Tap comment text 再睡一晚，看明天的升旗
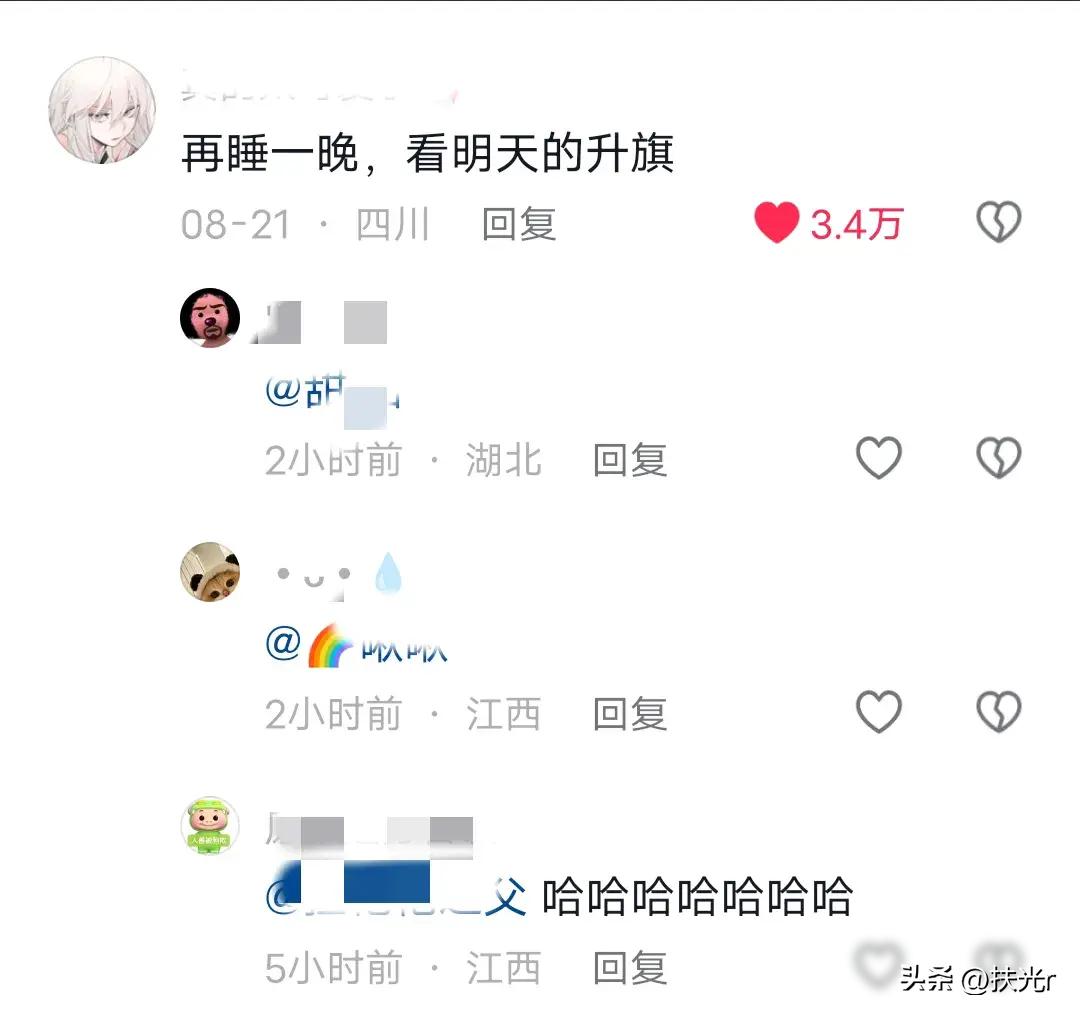Screen dimensions: 1080x1017 point(427,153)
